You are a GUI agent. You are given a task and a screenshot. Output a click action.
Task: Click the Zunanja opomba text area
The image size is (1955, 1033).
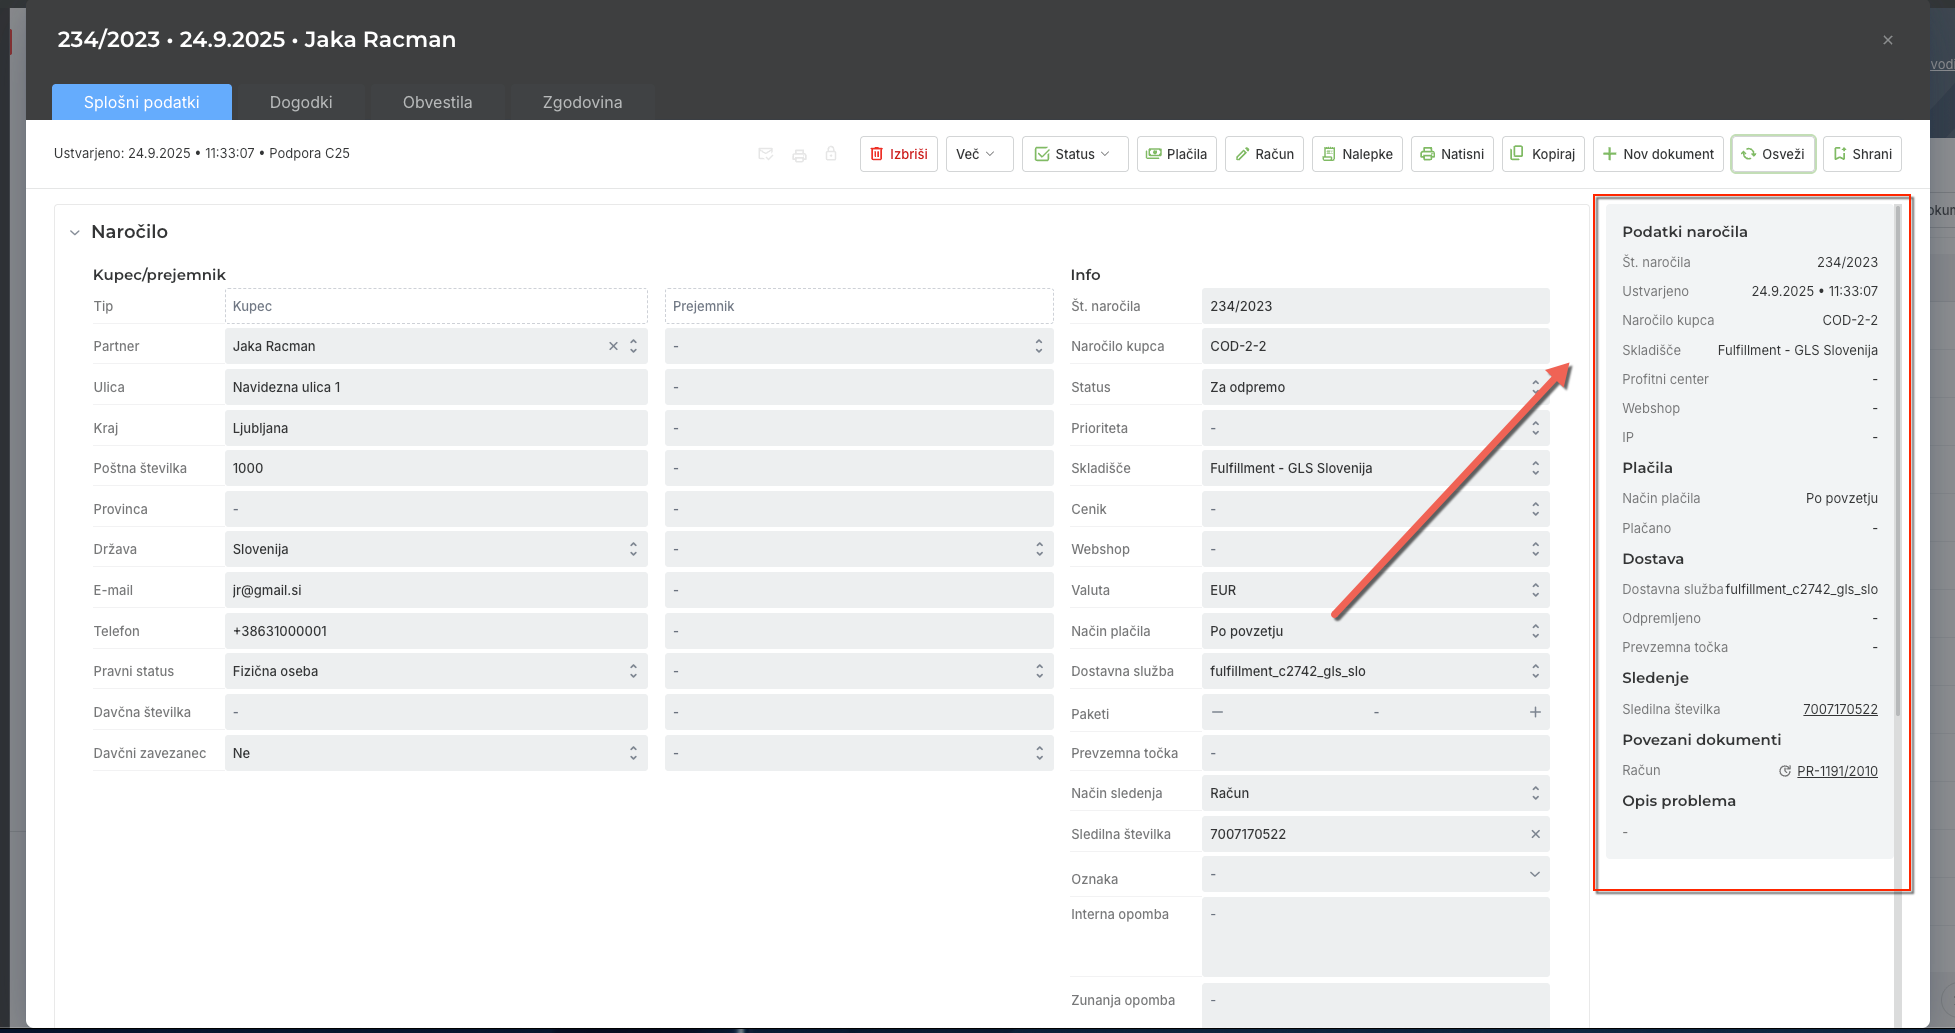tap(1375, 1004)
